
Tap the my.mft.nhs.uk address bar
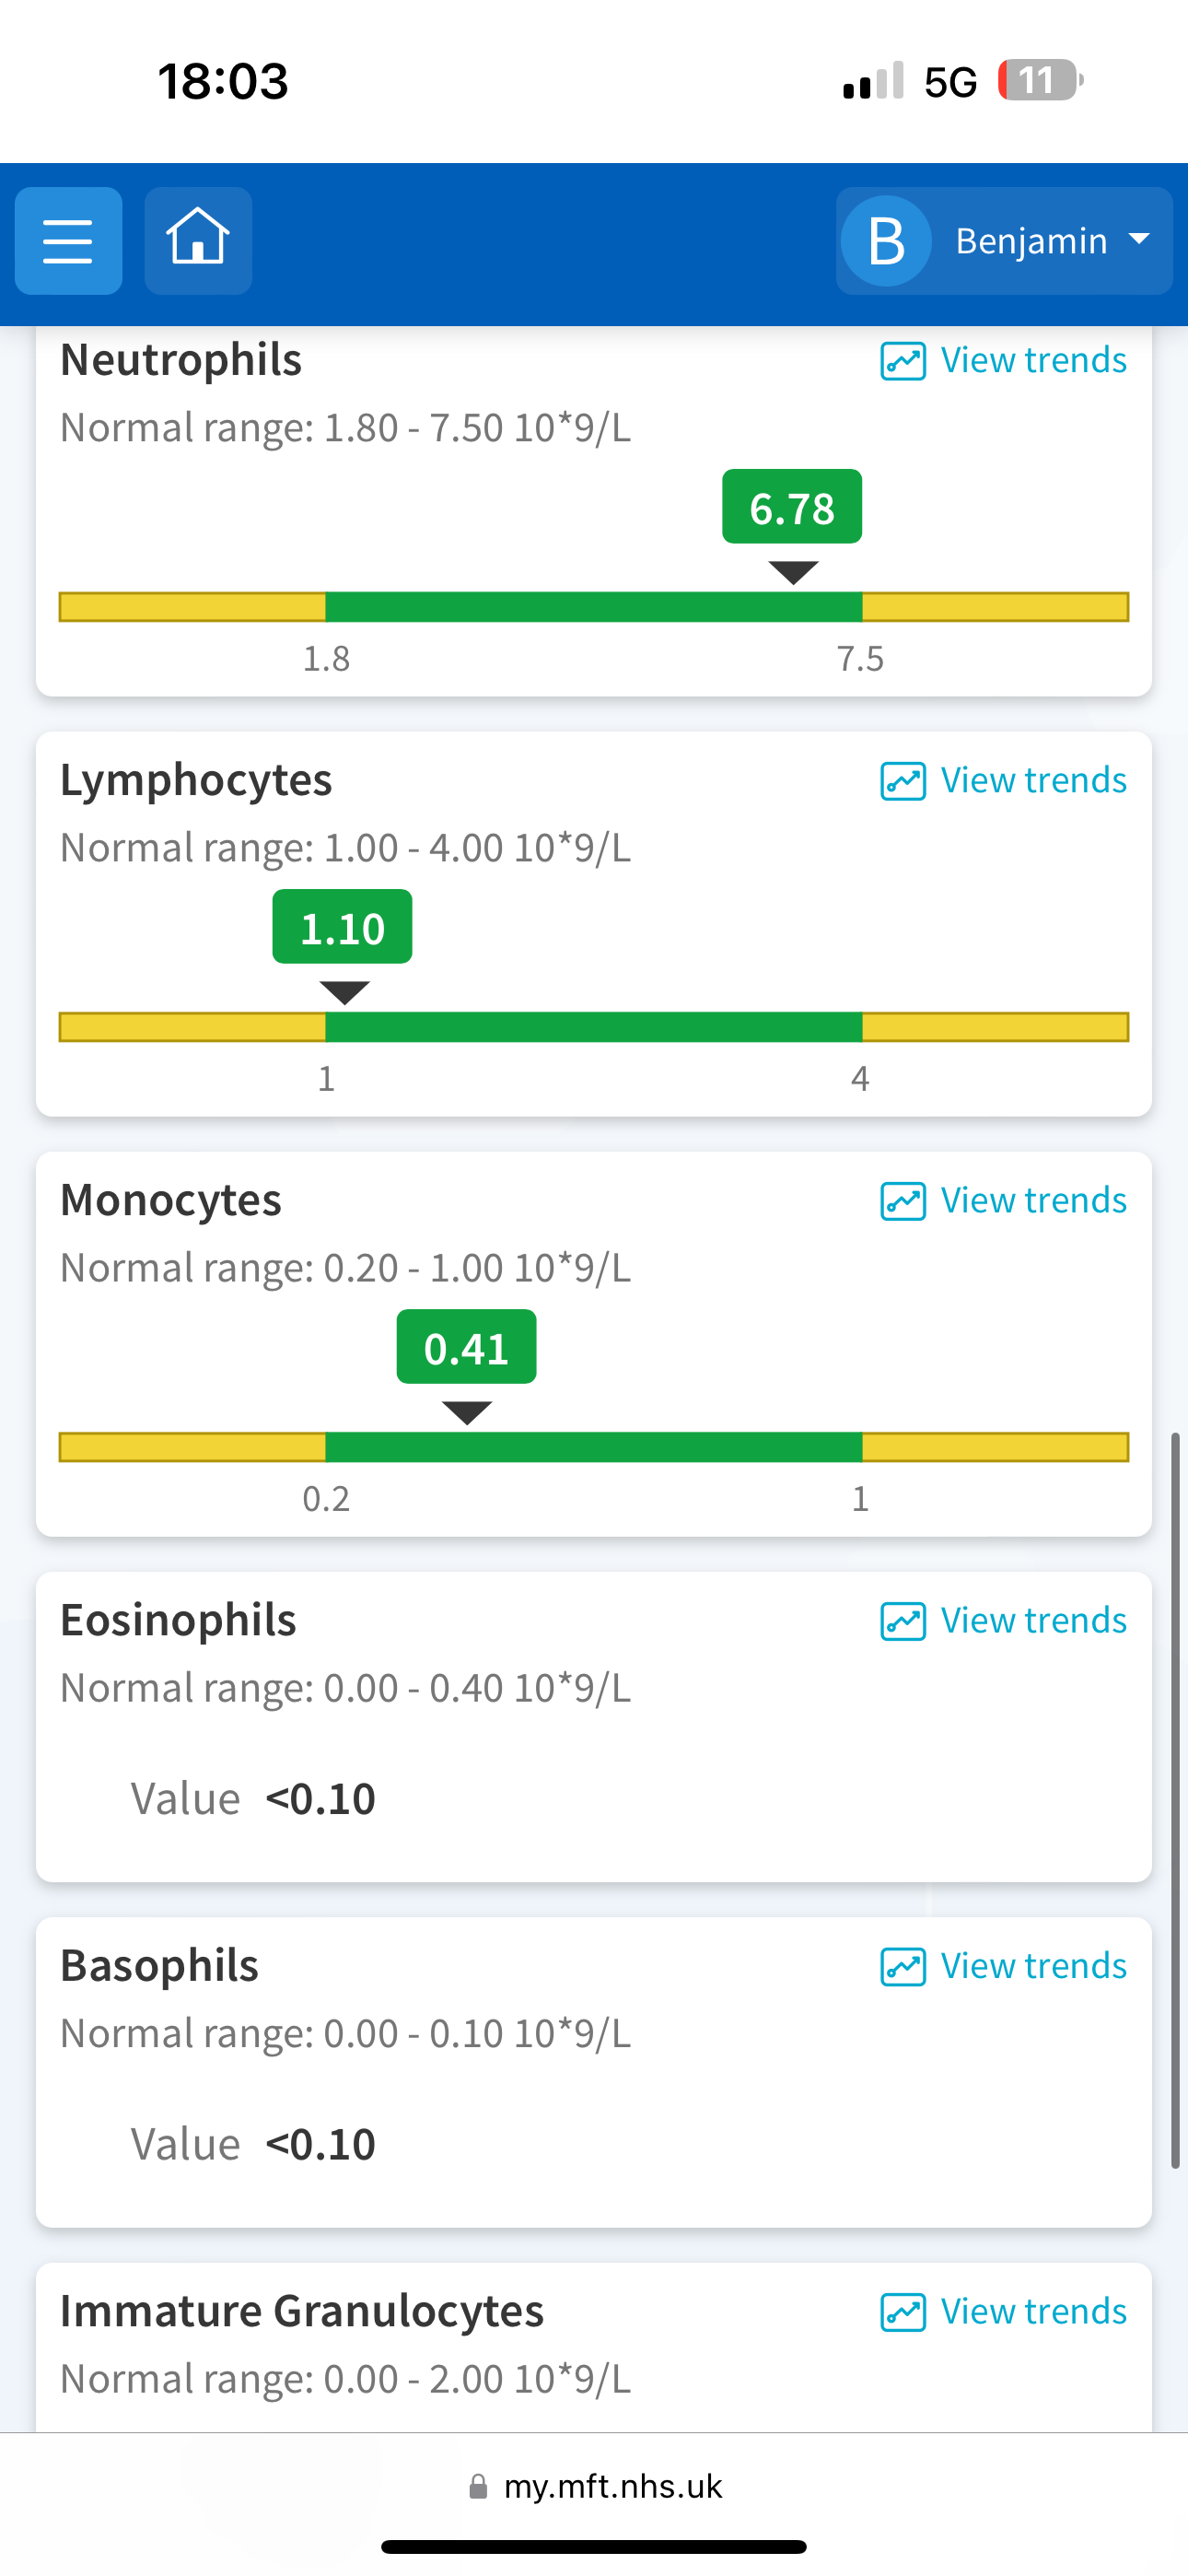[594, 2487]
